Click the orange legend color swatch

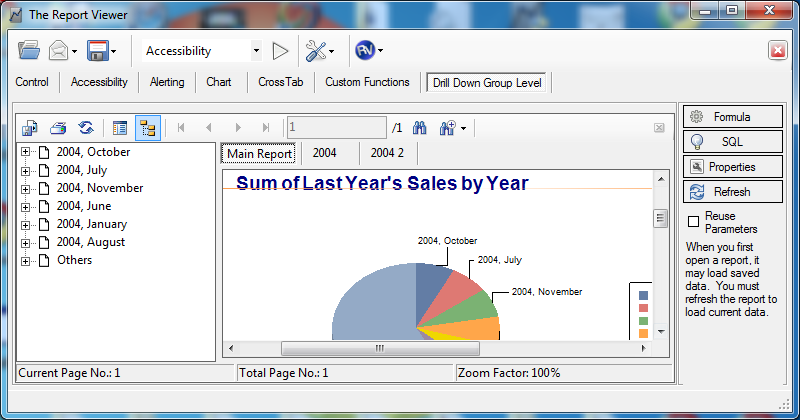[643, 333]
